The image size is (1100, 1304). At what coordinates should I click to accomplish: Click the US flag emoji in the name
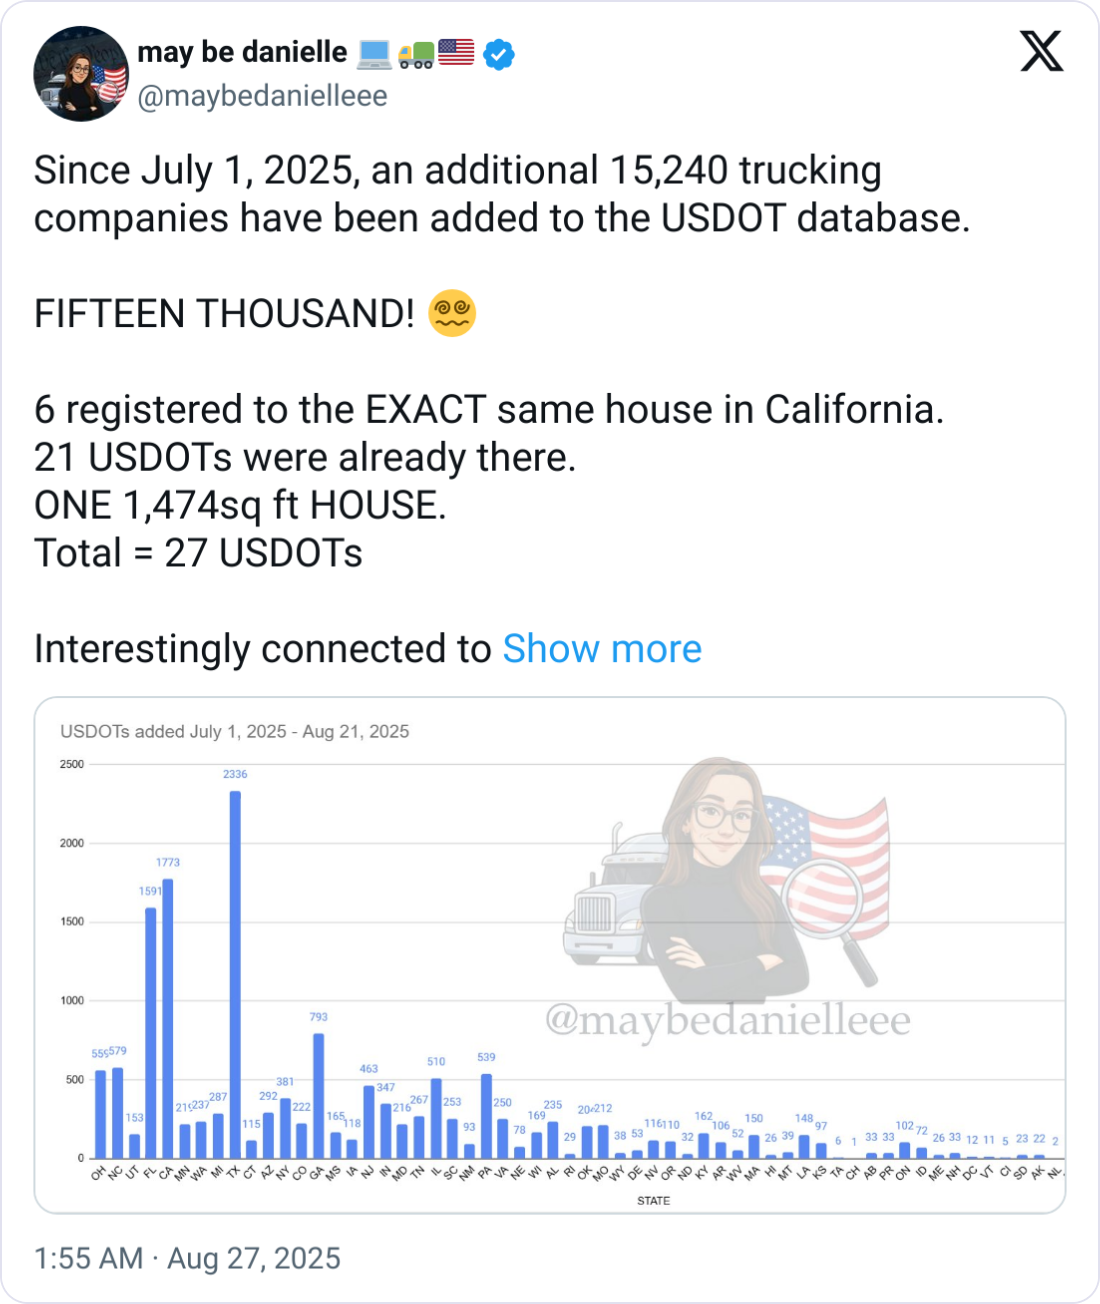pyautogui.click(x=456, y=52)
